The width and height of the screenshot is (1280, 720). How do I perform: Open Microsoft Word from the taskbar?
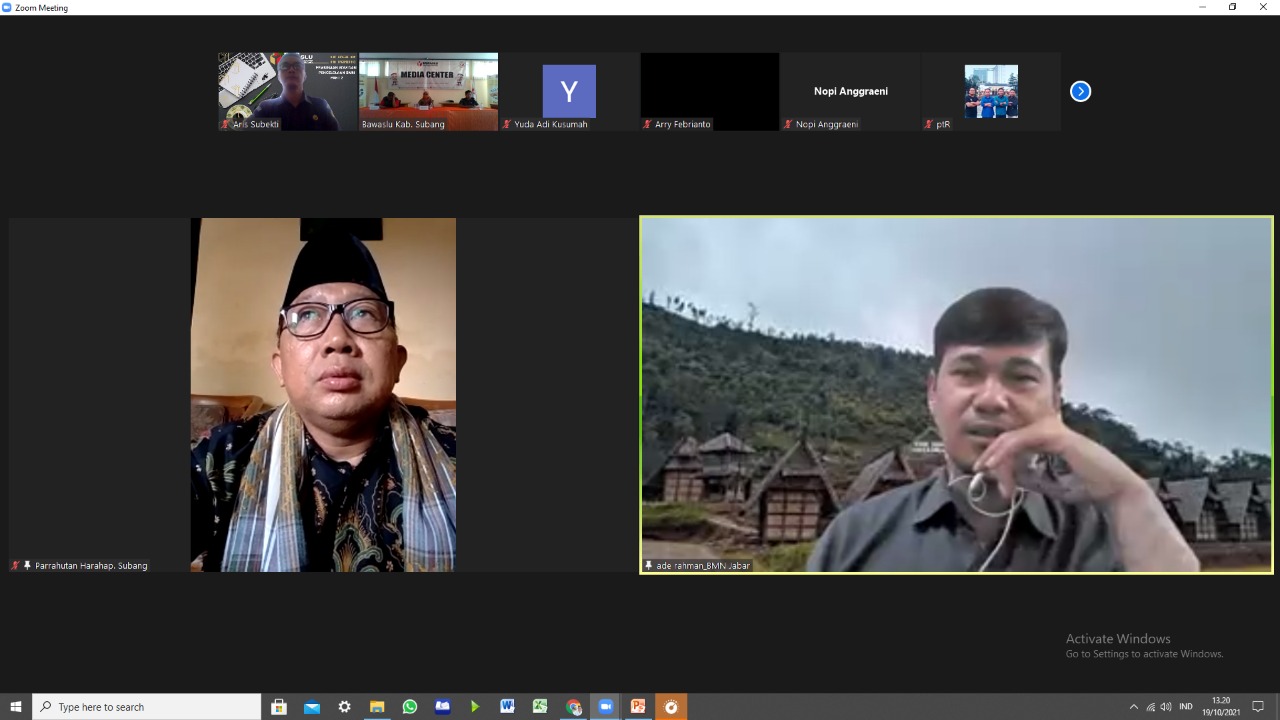tap(507, 707)
